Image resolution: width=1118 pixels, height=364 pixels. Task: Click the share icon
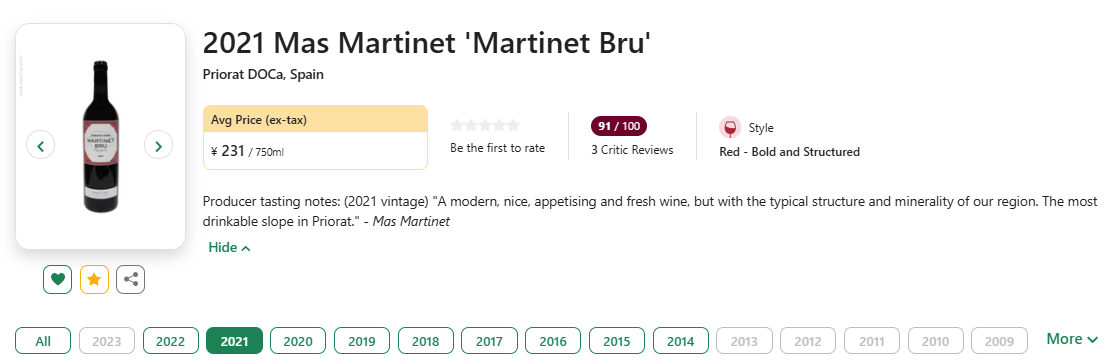point(130,279)
